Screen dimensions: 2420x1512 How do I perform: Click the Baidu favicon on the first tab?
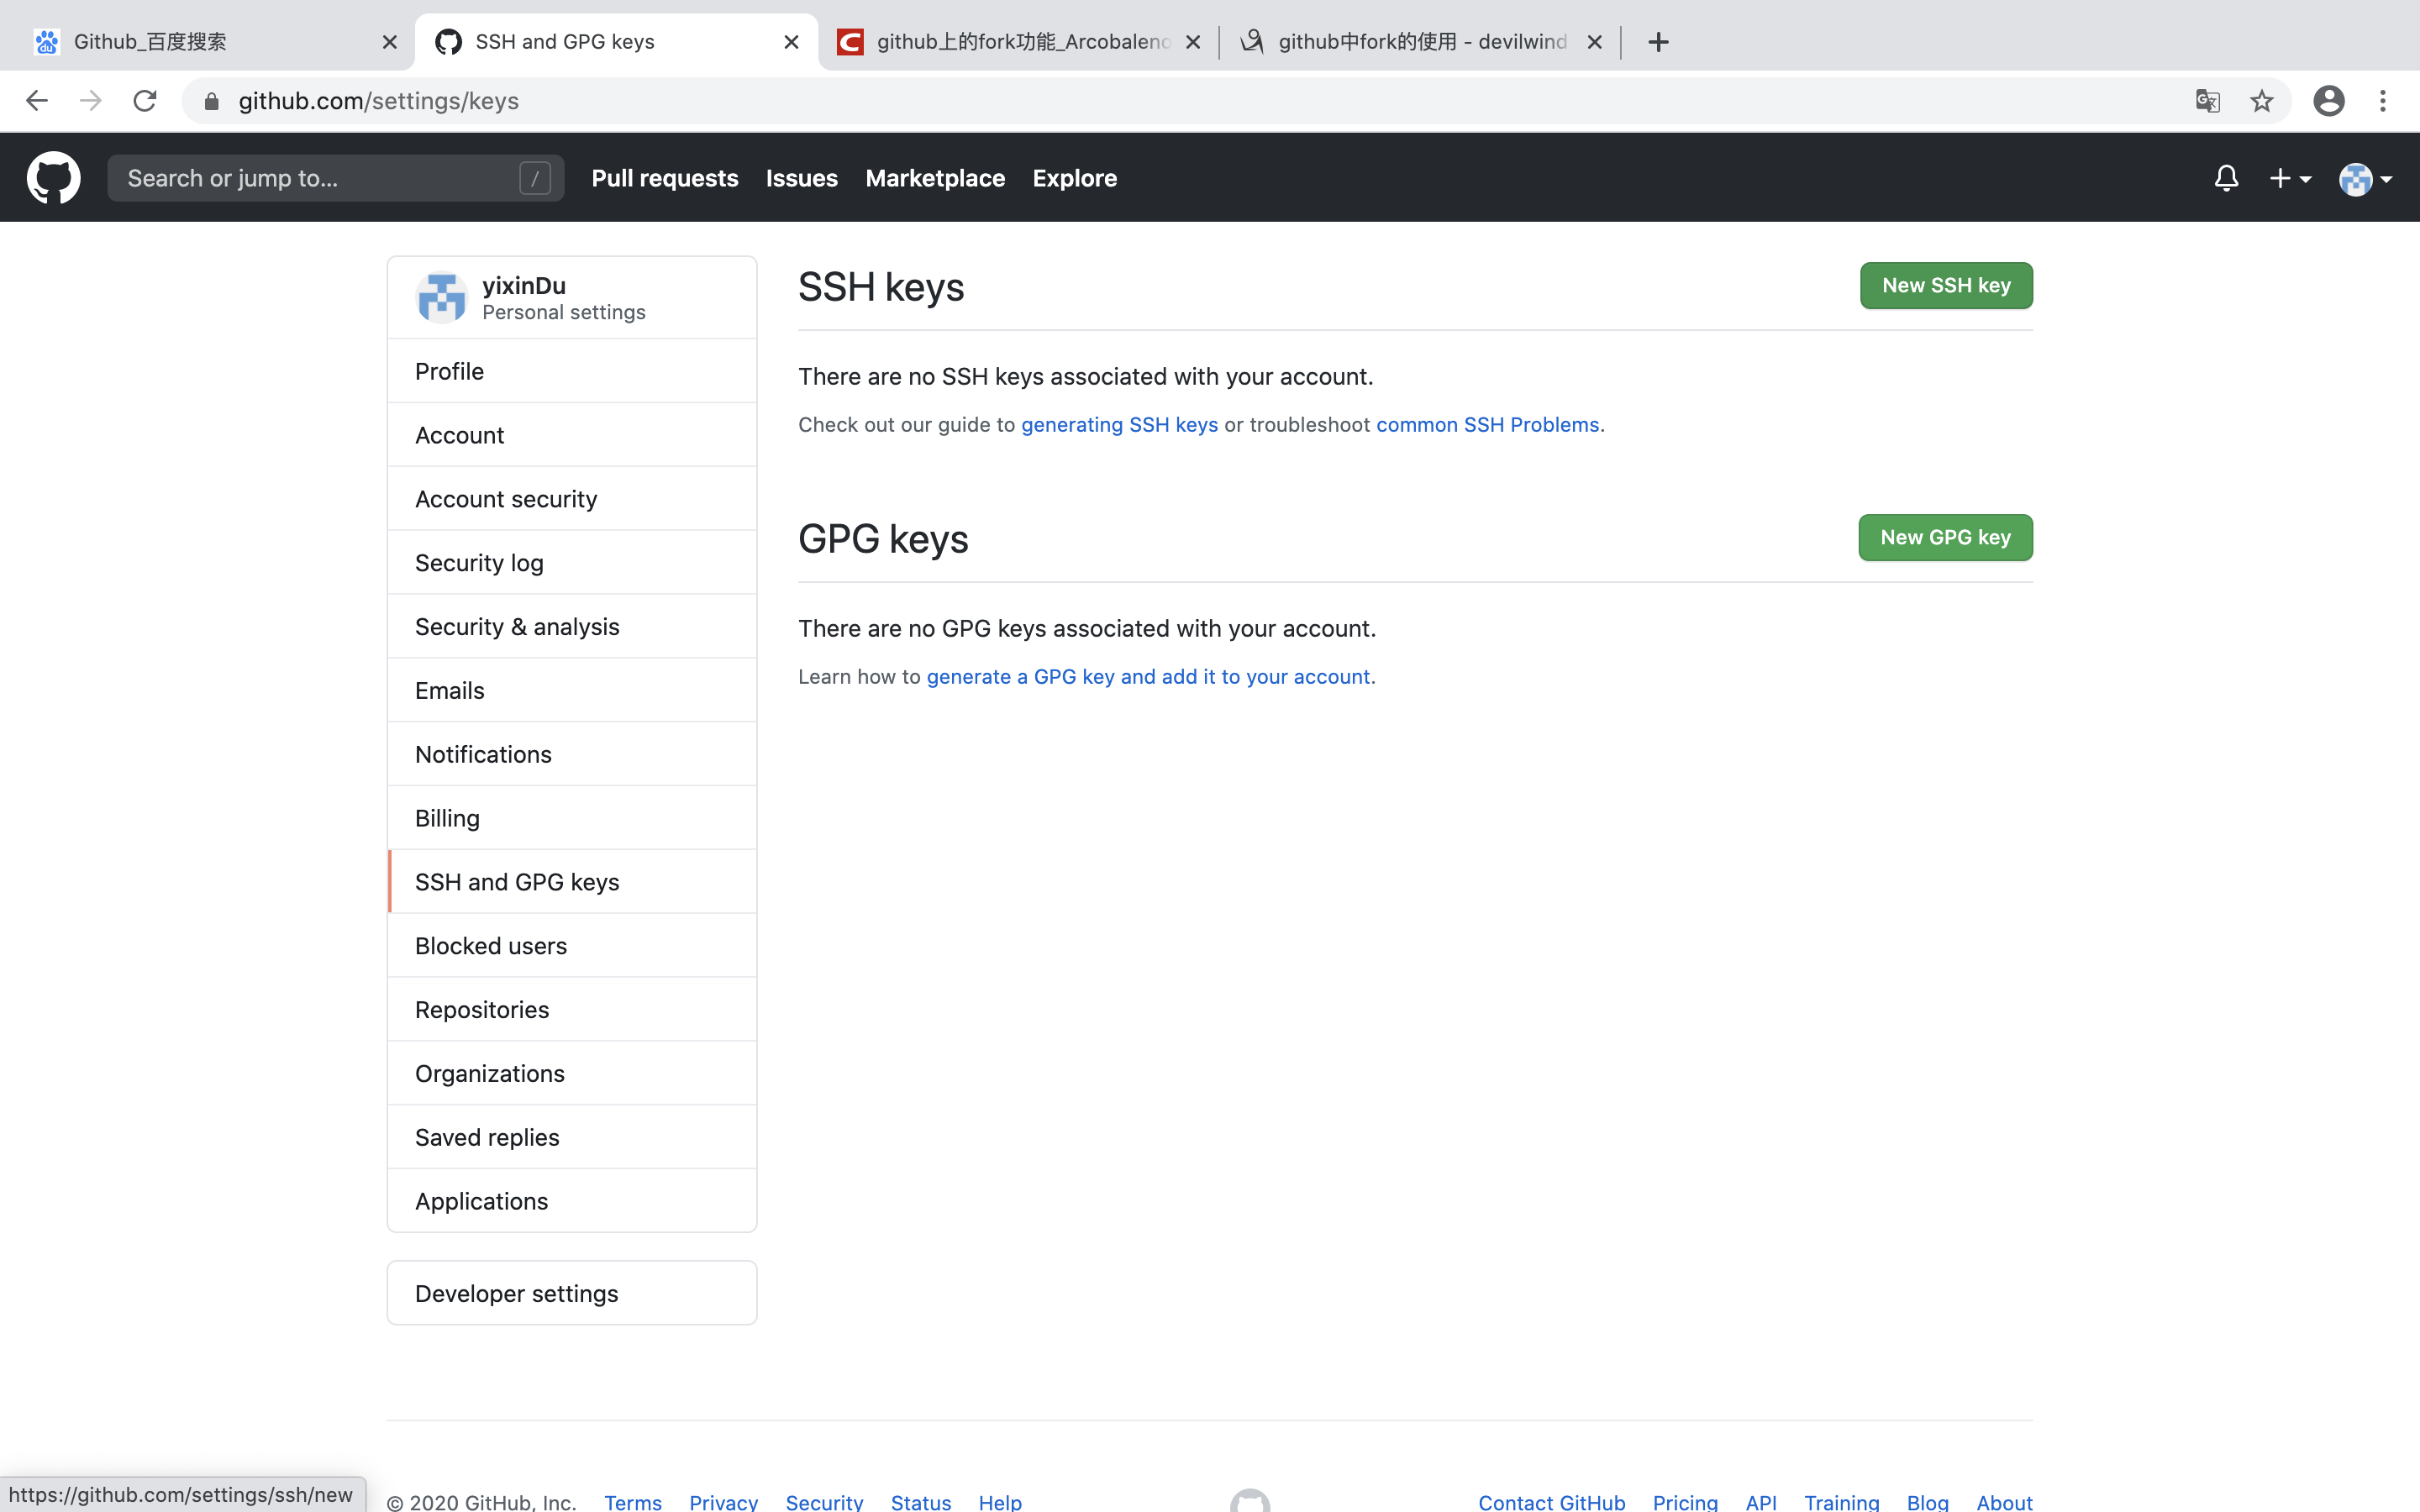(45, 41)
